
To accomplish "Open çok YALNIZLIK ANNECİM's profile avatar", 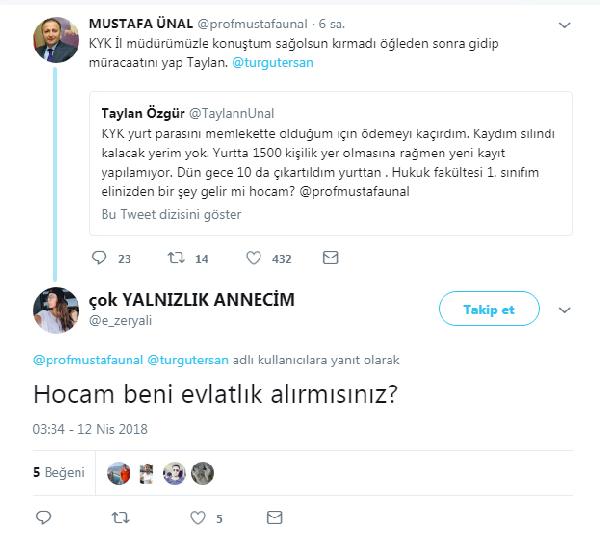I will tap(57, 309).
